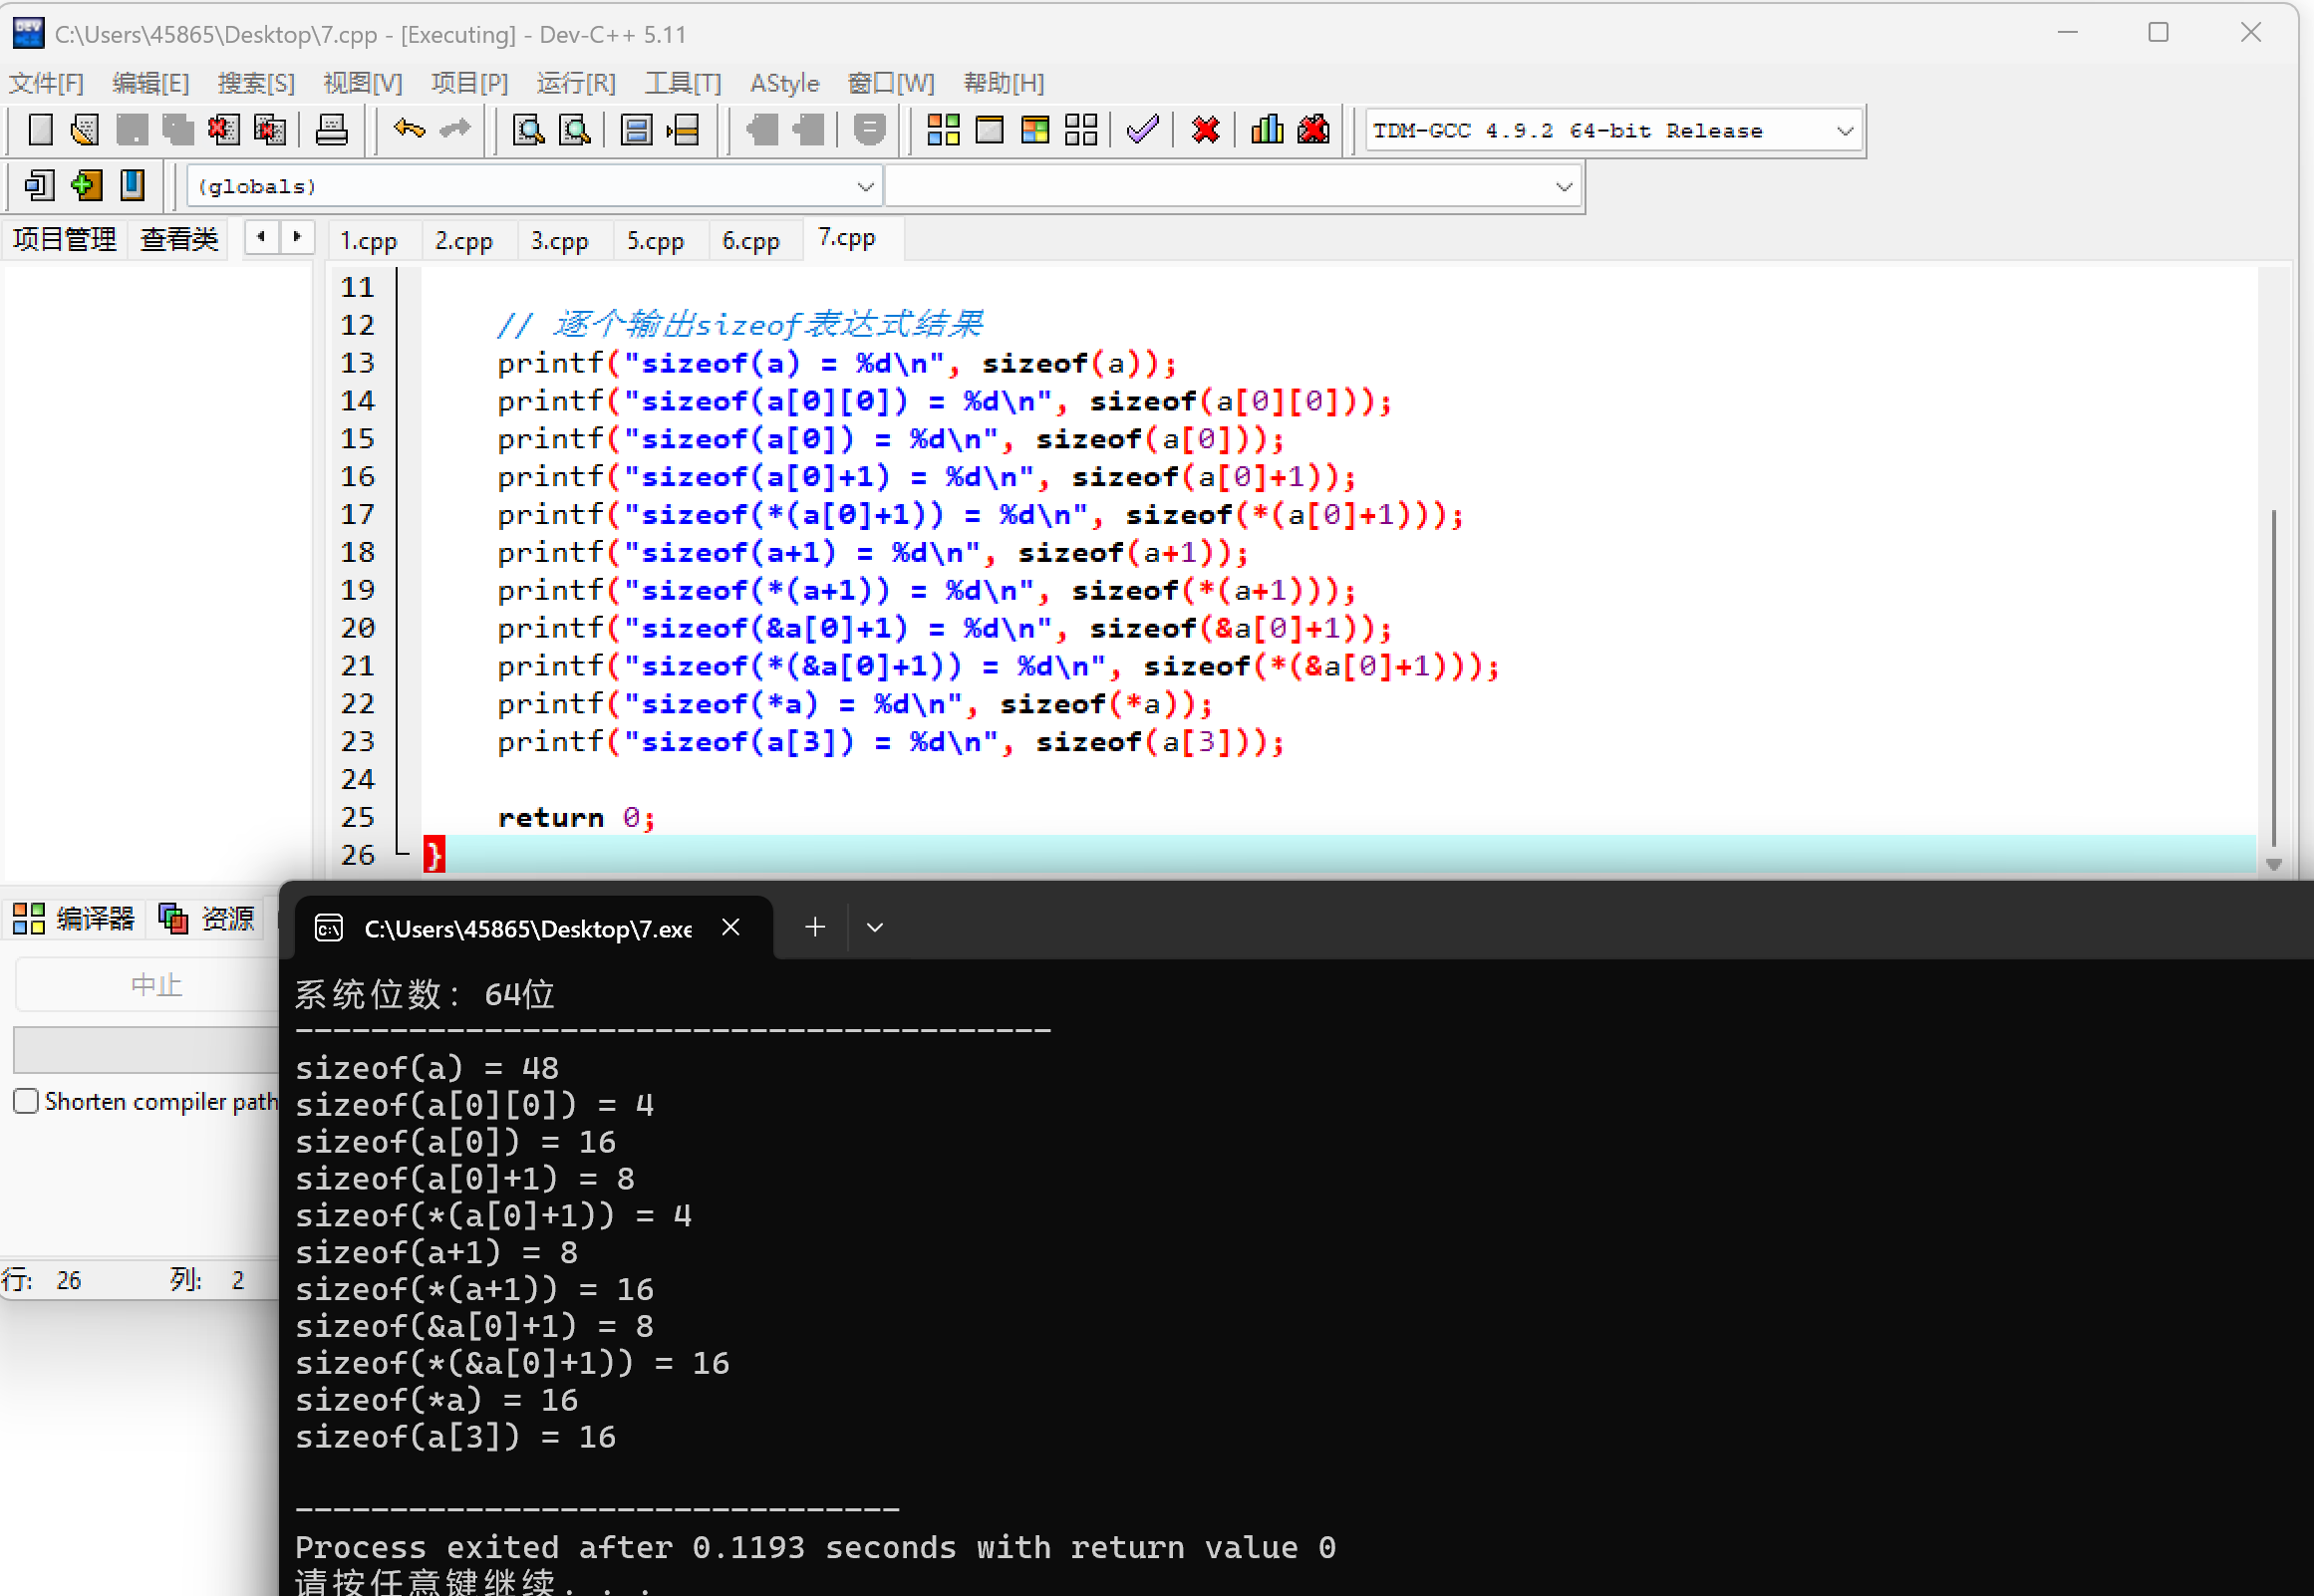Switch to the 查看类 class view tab

(x=179, y=240)
